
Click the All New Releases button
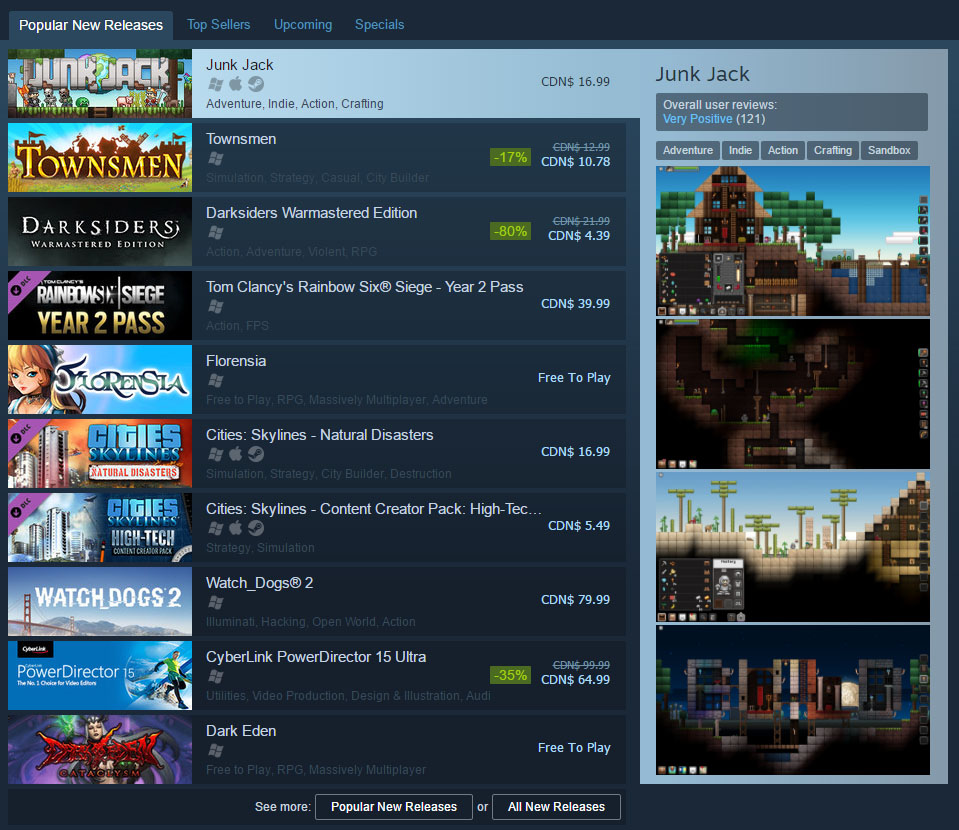tap(556, 807)
